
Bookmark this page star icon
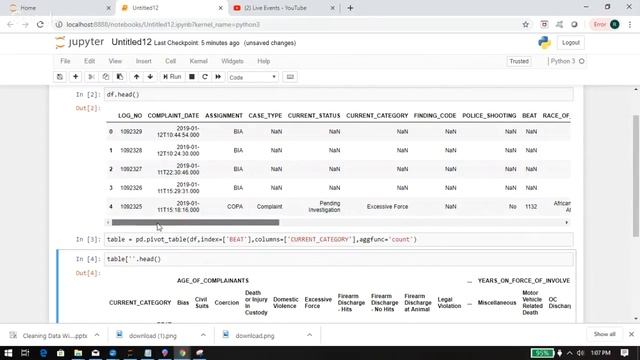(526, 24)
